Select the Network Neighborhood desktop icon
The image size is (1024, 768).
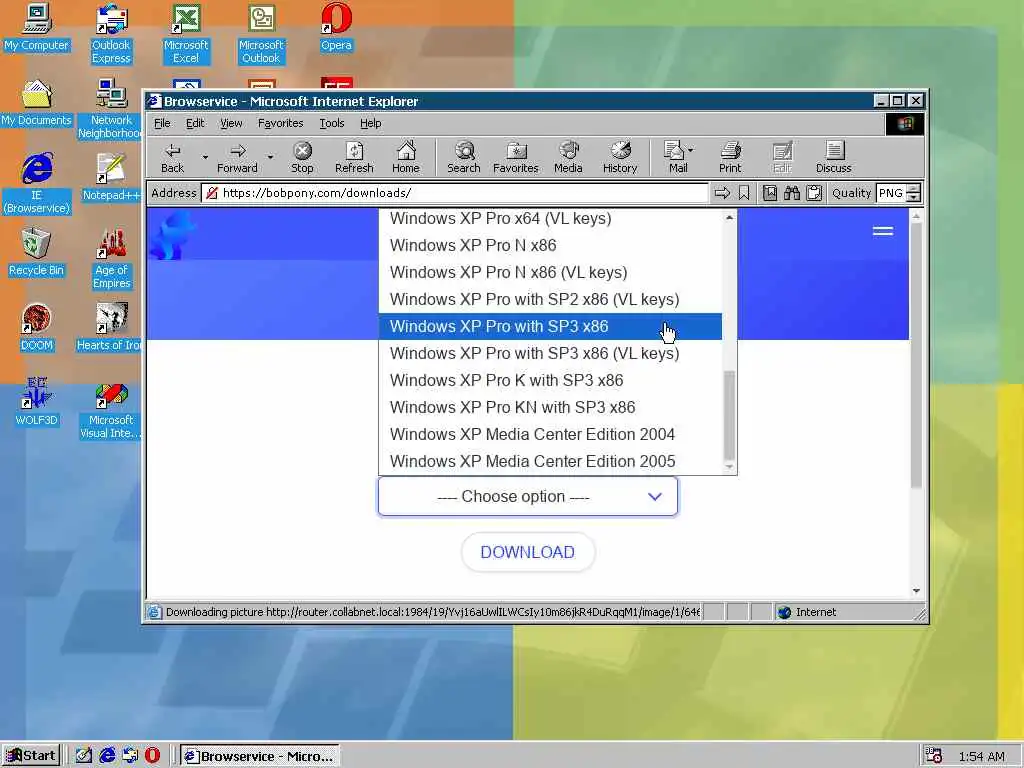tap(111, 109)
